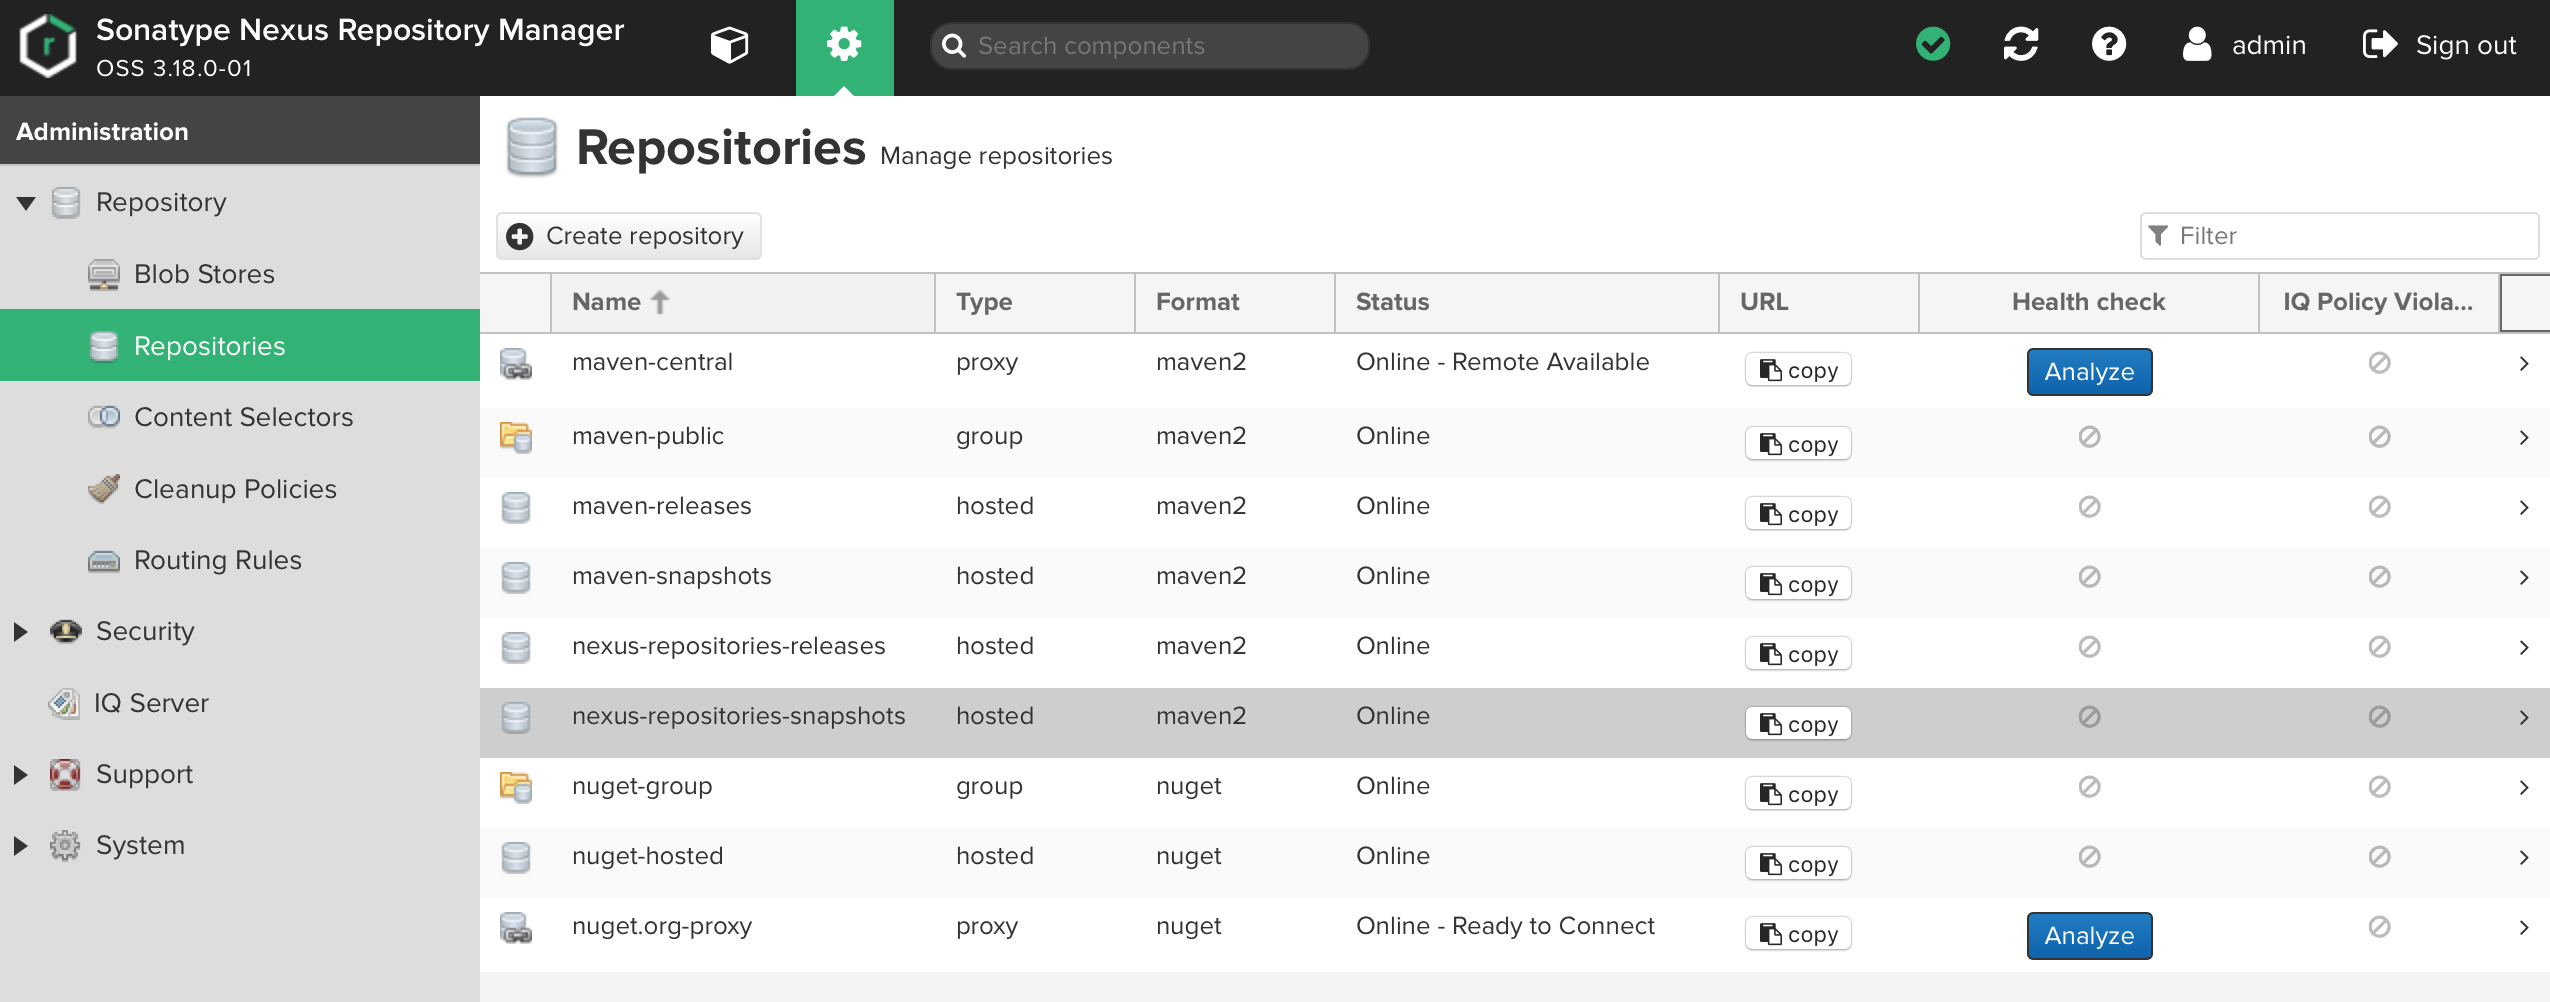The width and height of the screenshot is (2550, 1002).
Task: Open nuget.org-proxy row chevron
Action: 2524,928
